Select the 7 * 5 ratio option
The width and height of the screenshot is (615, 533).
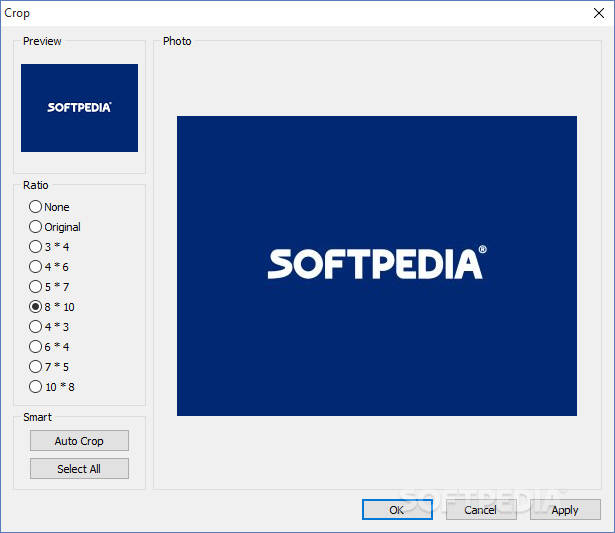pyautogui.click(x=49, y=367)
